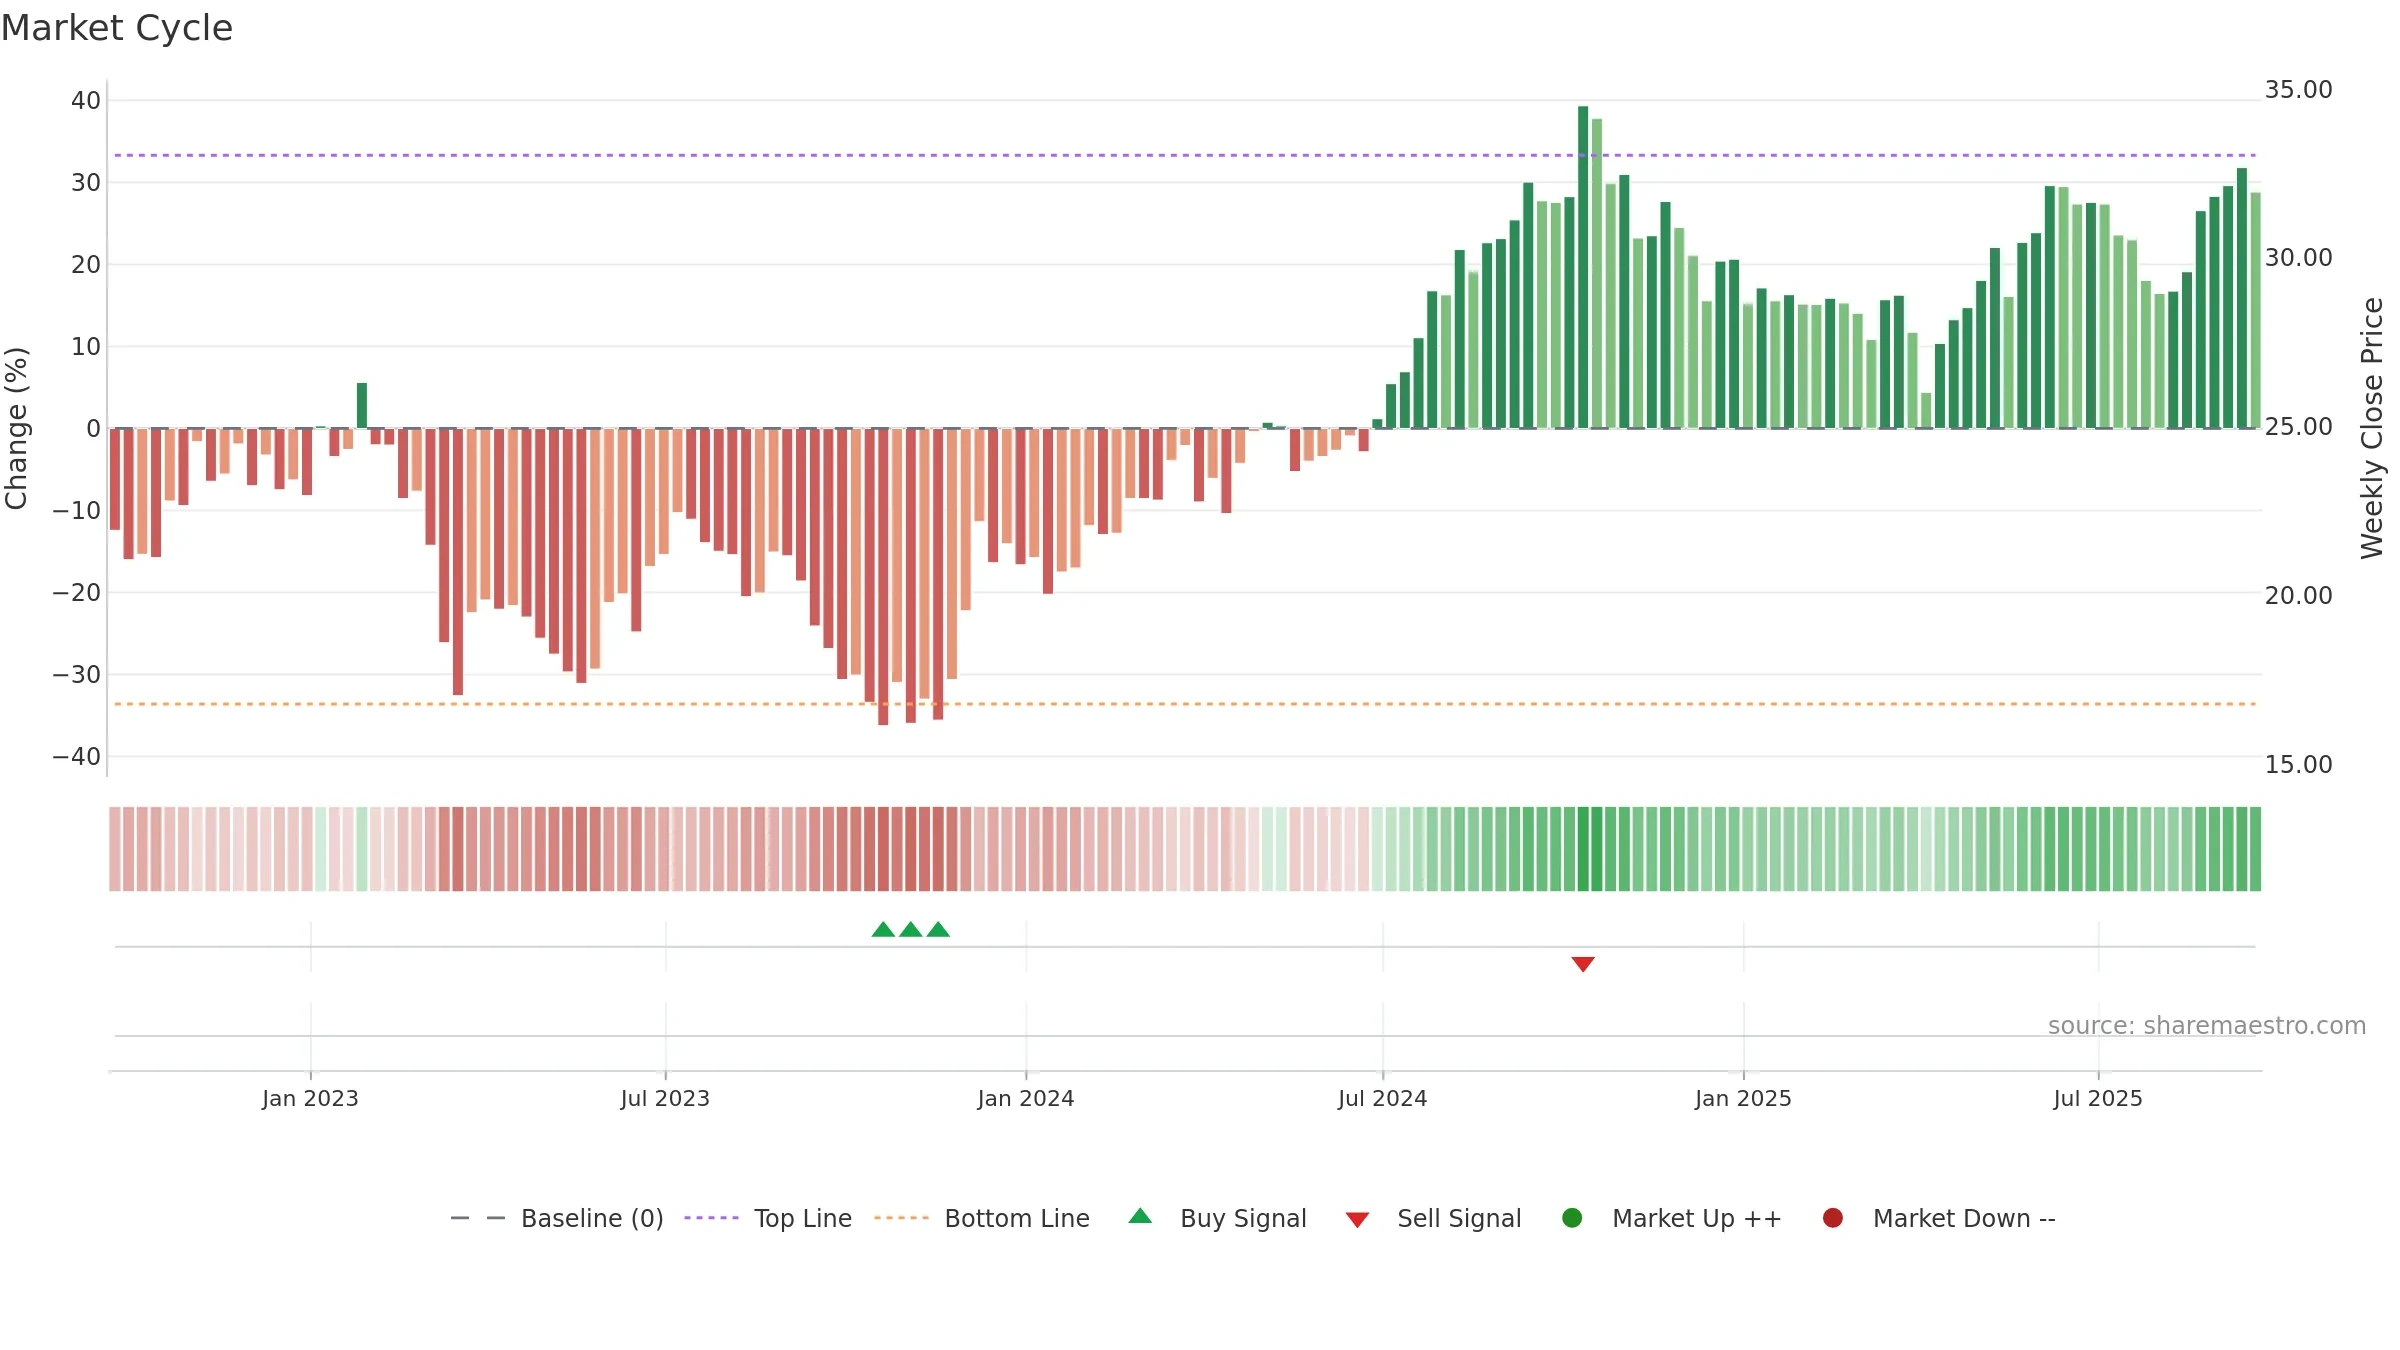Toggle the Bottom Line legend entry
2400x1350 pixels.
tap(981, 1218)
